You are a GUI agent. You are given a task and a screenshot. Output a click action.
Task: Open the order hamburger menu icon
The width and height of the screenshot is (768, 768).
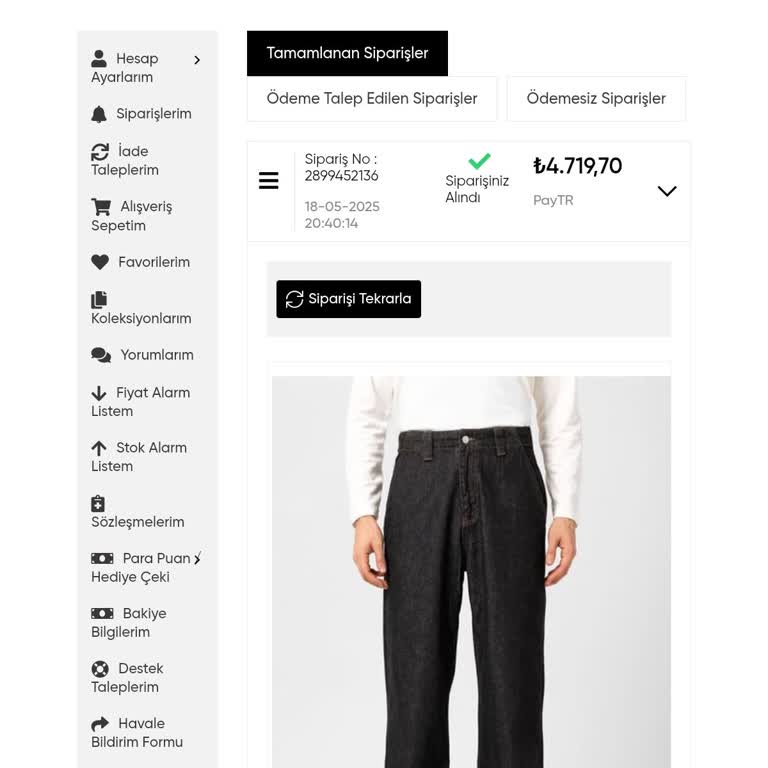click(x=269, y=181)
